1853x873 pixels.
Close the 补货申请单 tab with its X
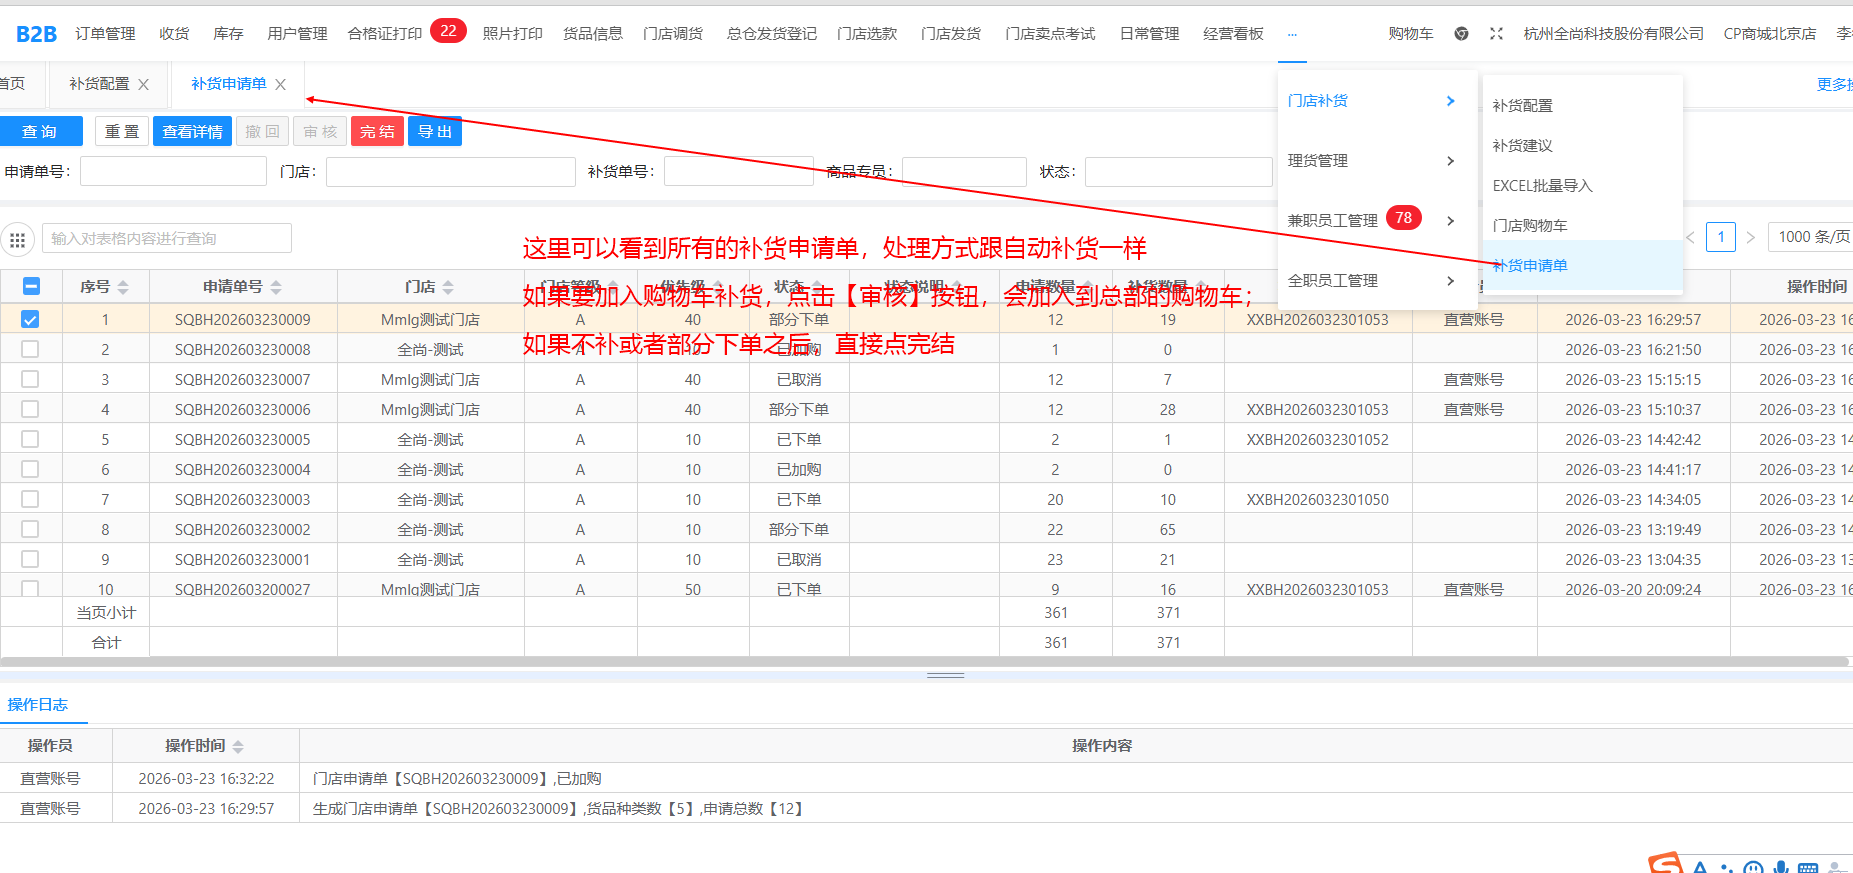(x=281, y=85)
